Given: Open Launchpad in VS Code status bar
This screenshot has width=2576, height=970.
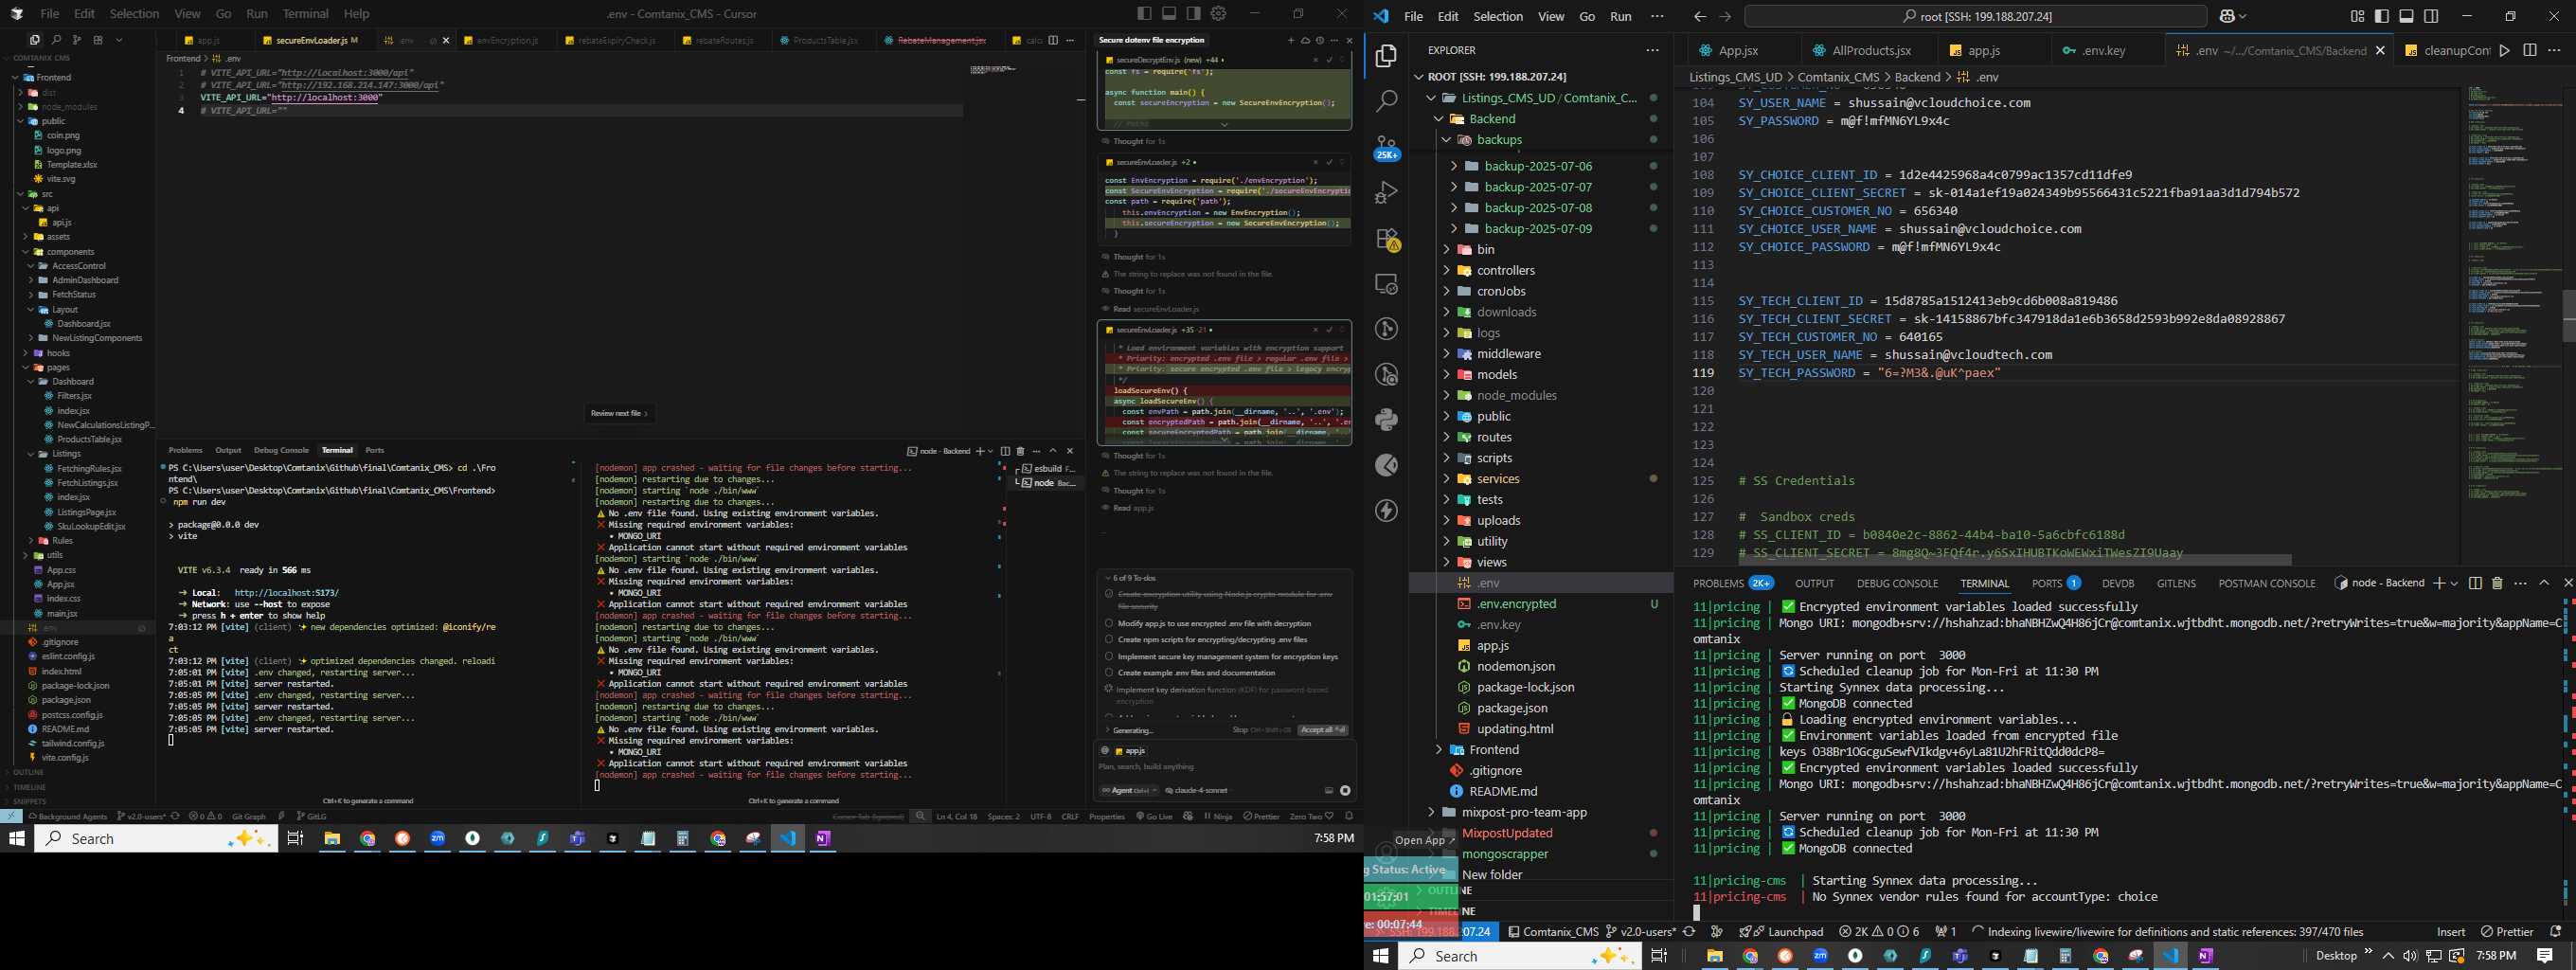Looking at the screenshot, I should [1781, 931].
